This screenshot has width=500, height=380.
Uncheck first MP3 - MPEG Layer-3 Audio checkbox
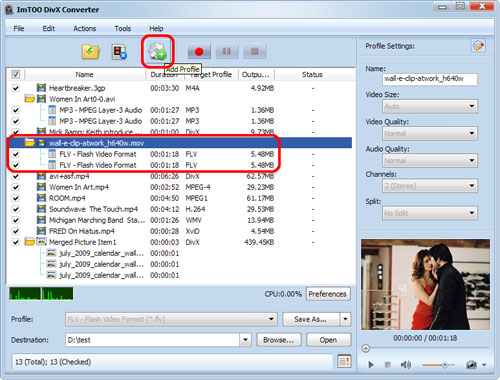click(16, 110)
